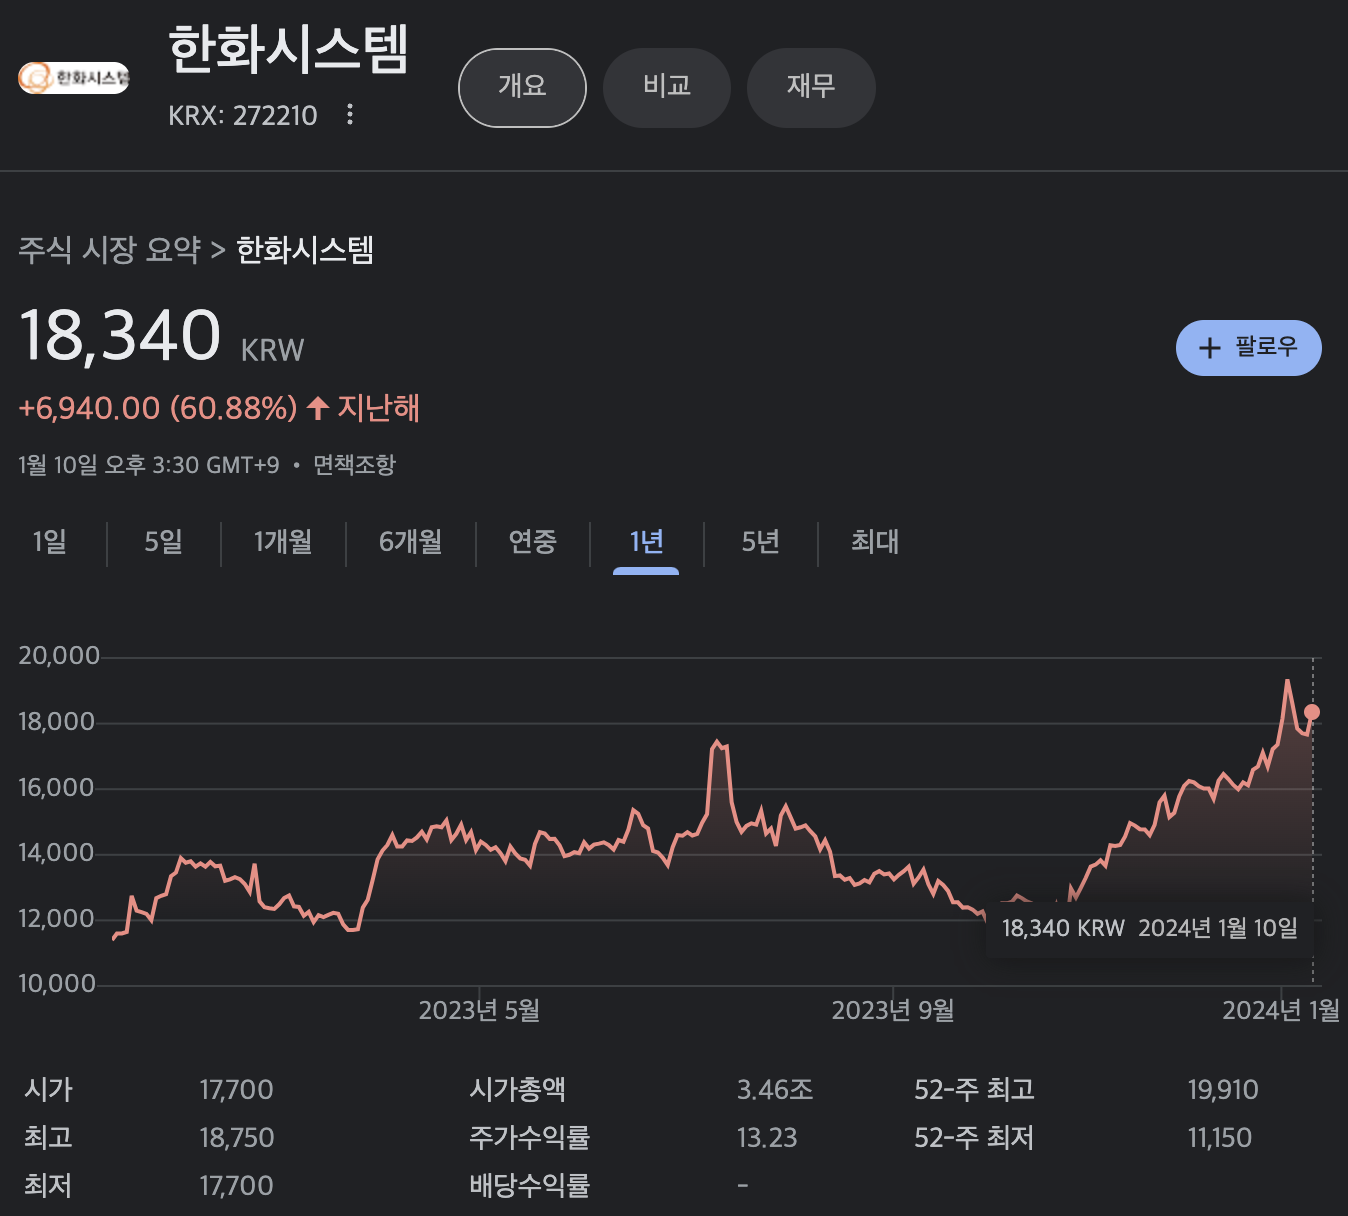
Task: Click the 2024년 1월 axis label
Action: [x=1281, y=1011]
